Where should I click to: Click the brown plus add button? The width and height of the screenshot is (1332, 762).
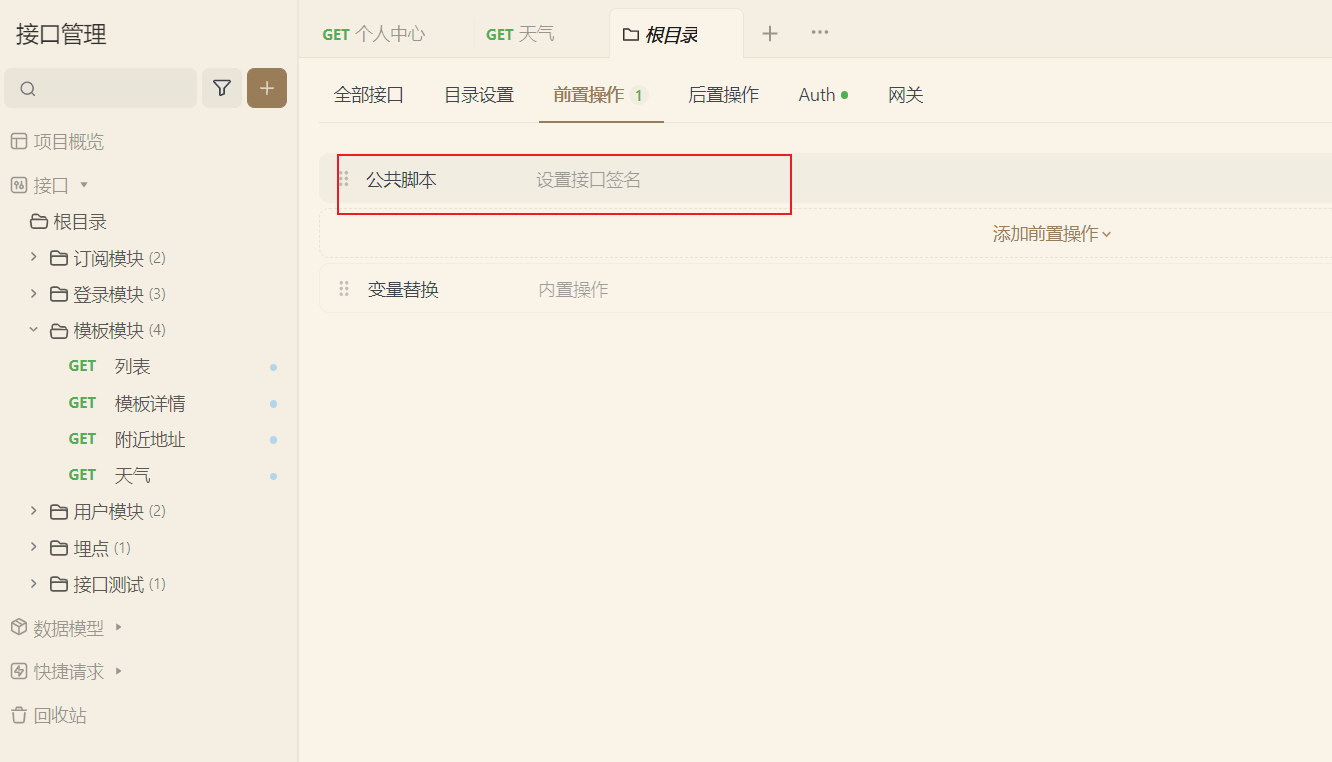pyautogui.click(x=267, y=88)
